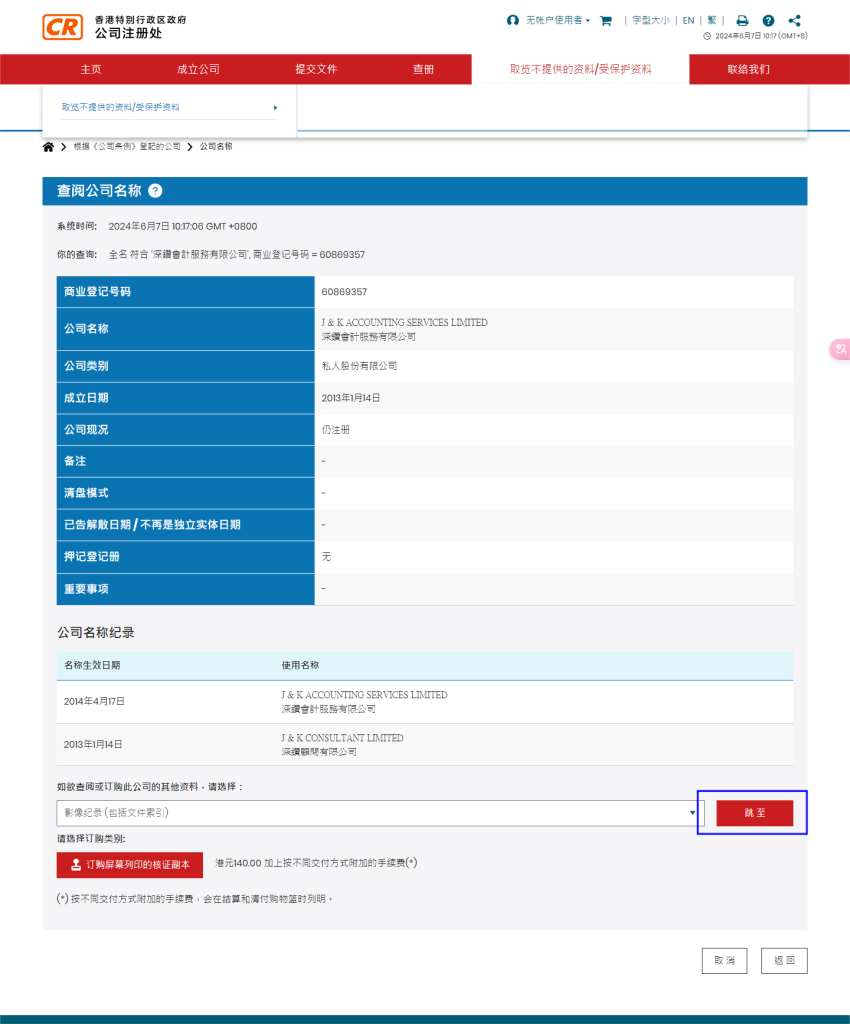Click the home icon in breadcrumb
Viewport: 850px width, 1024px height.
click(x=48, y=147)
